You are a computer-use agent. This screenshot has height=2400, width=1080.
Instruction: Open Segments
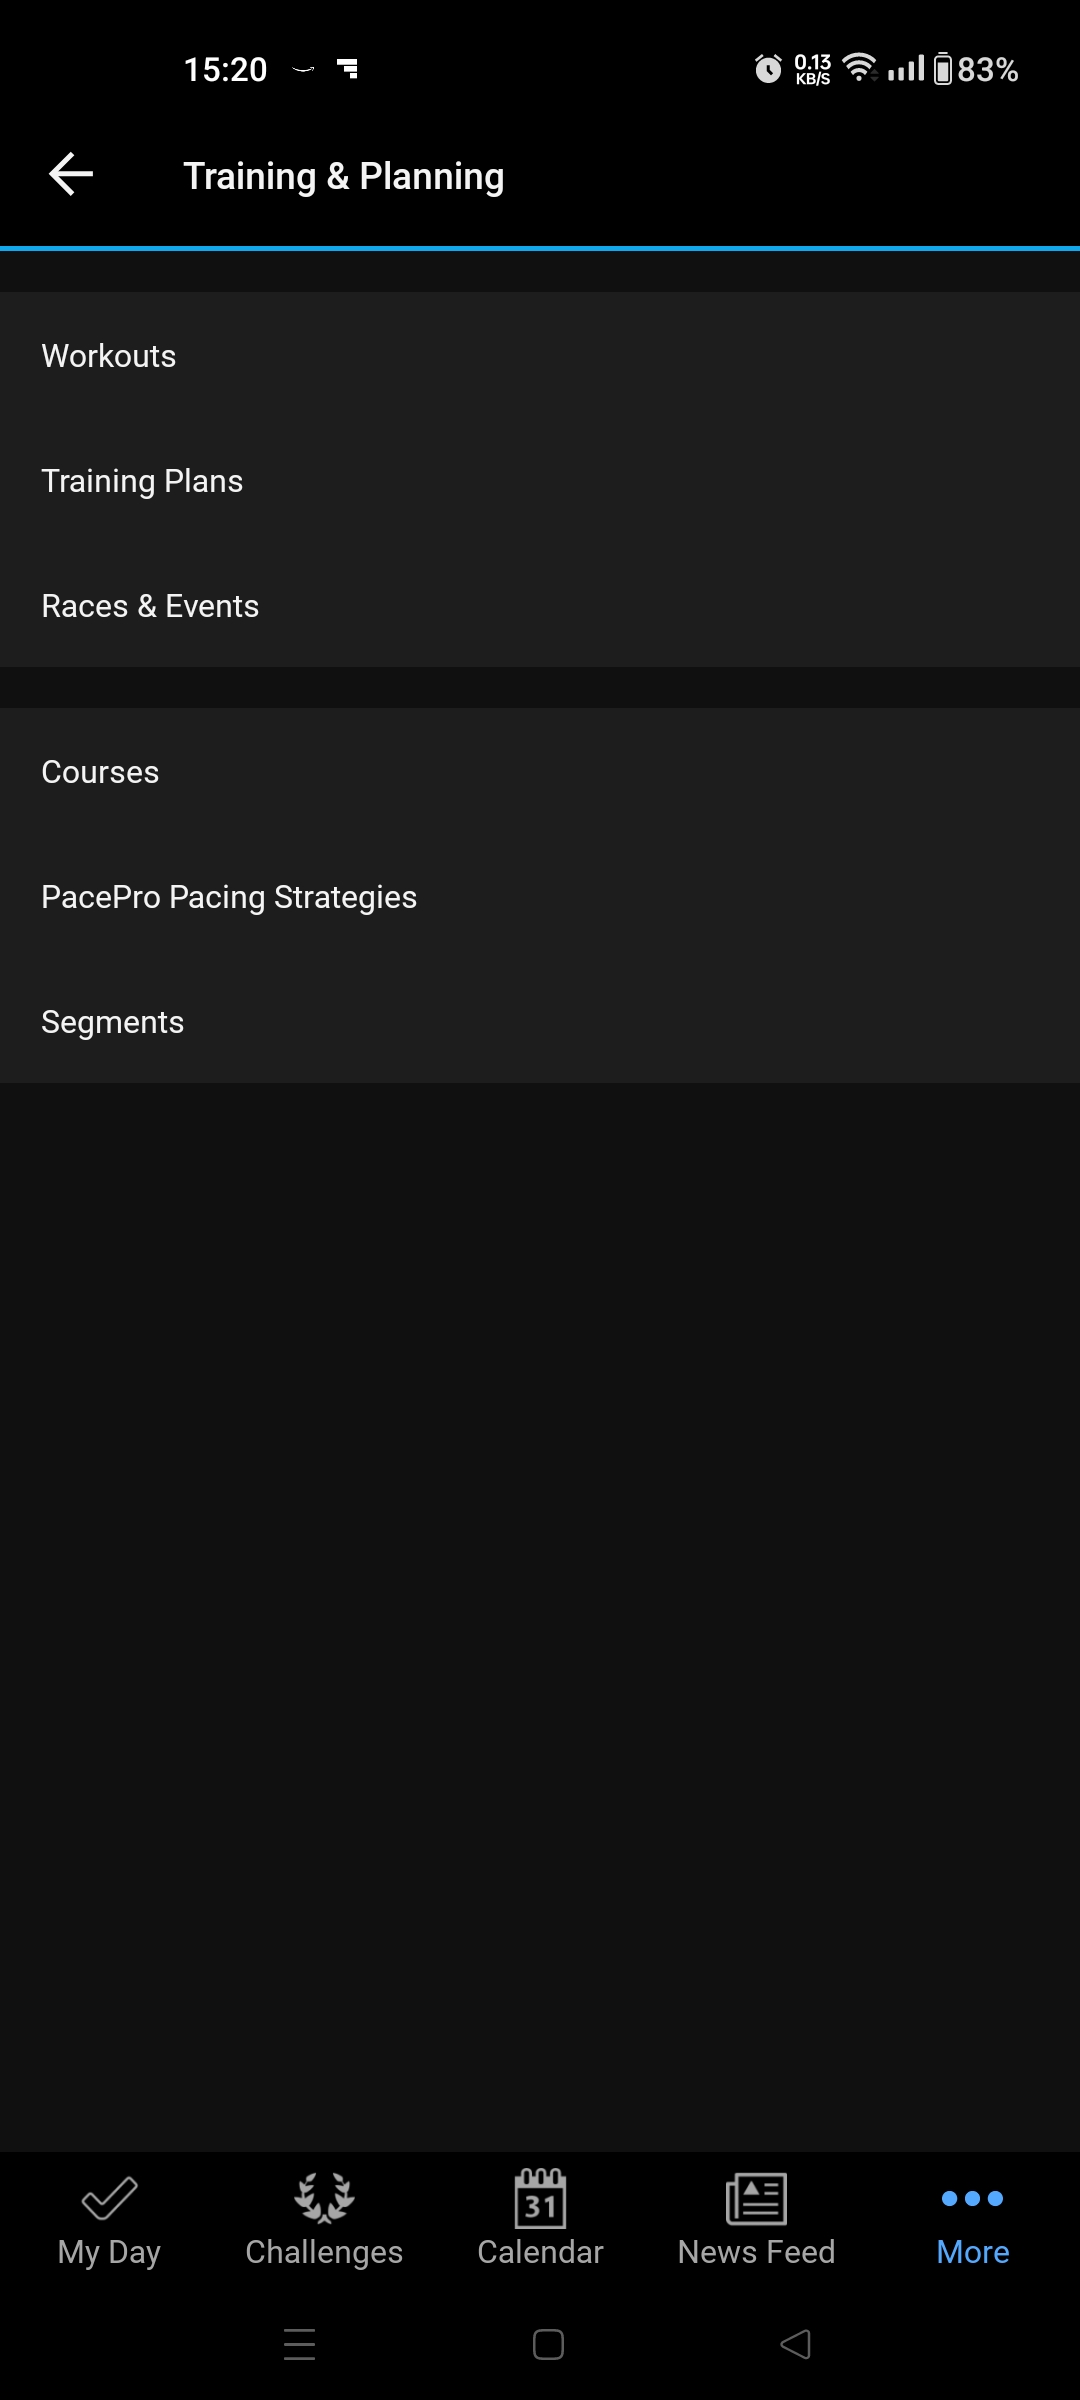[x=540, y=1021]
